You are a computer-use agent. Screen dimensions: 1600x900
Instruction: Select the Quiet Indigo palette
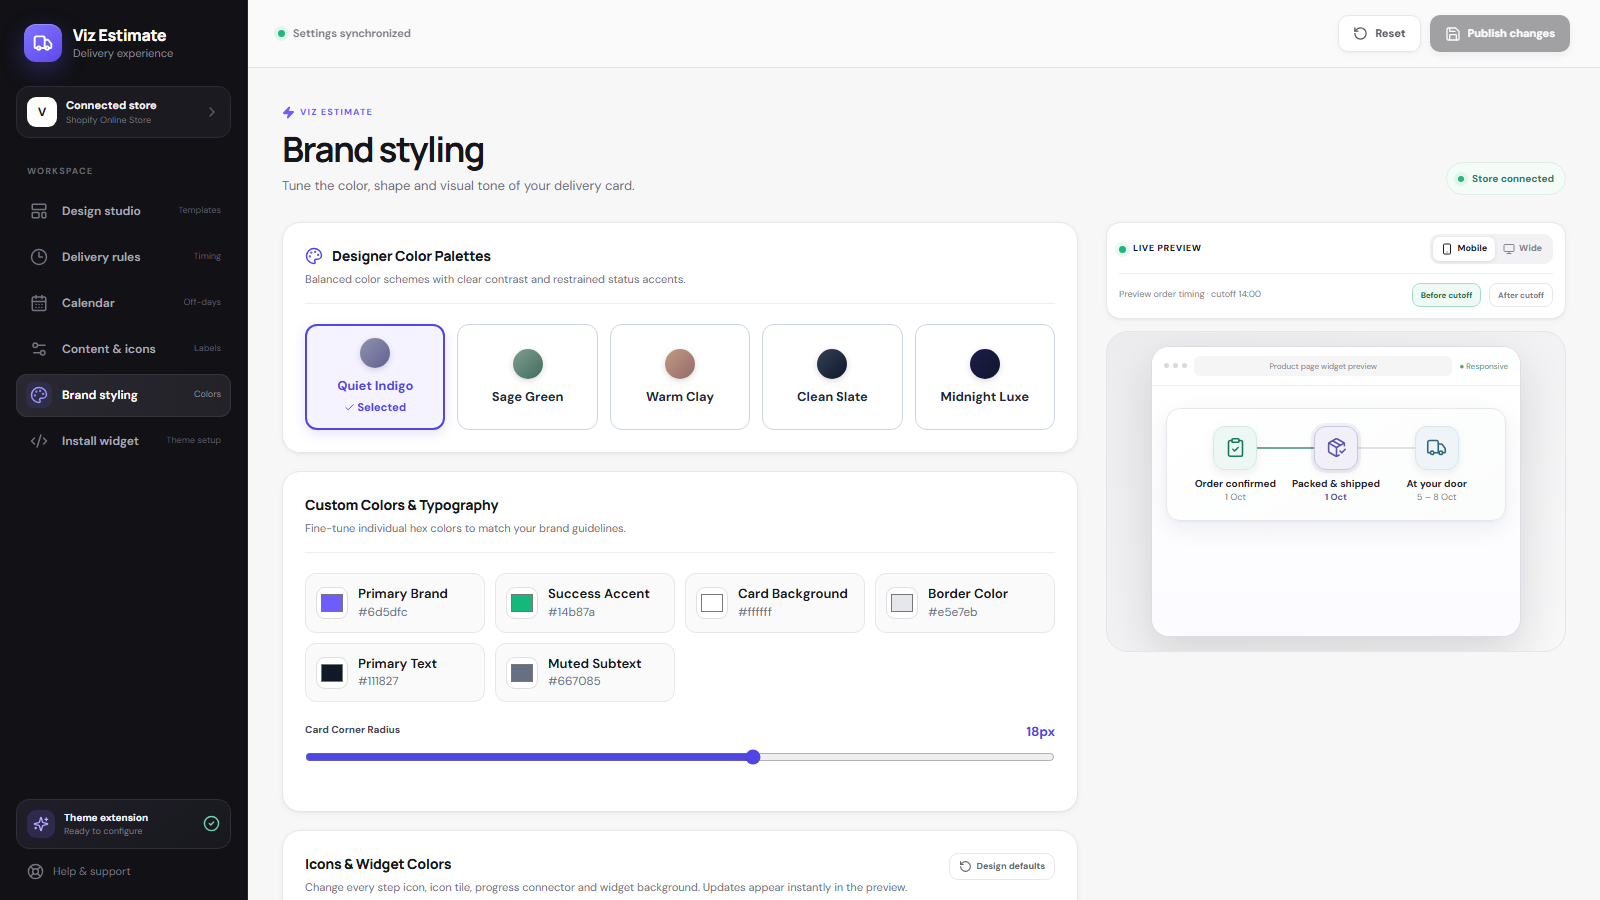(x=375, y=377)
